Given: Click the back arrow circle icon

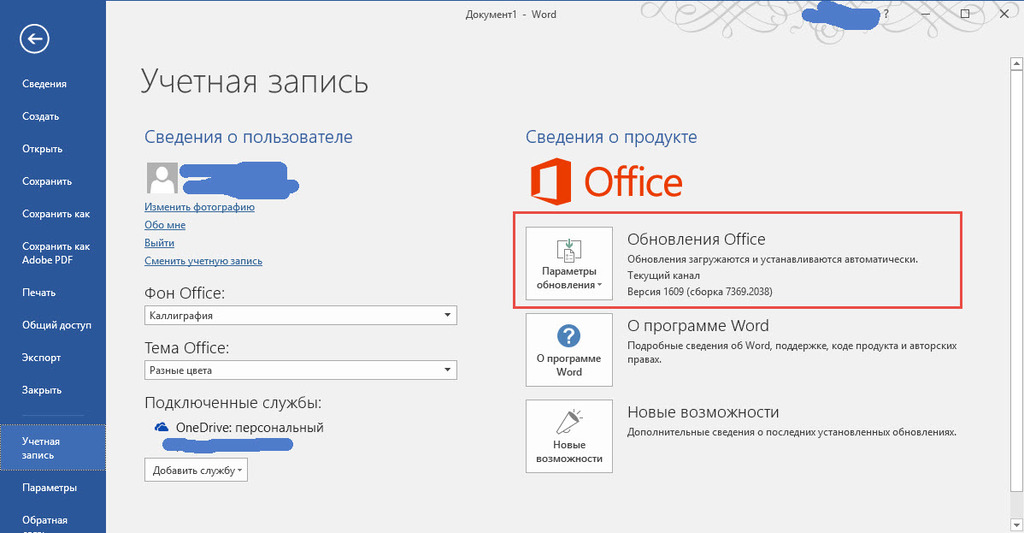Looking at the screenshot, I should [x=34, y=39].
